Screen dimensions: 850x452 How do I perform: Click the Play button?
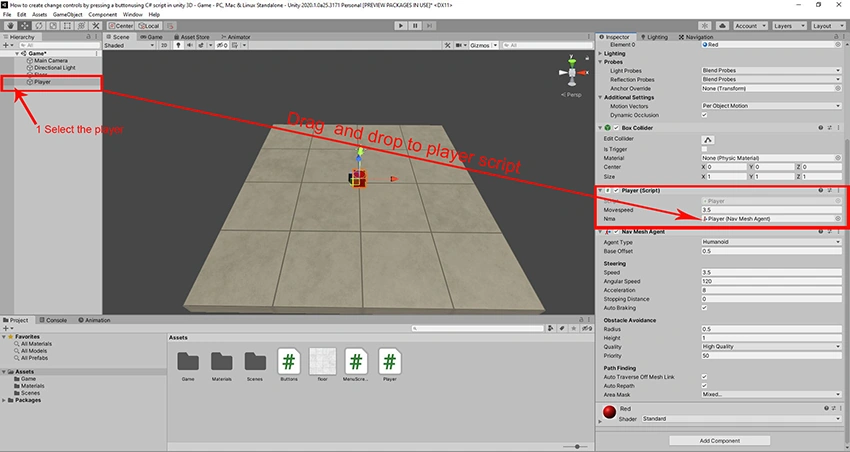click(x=401, y=25)
